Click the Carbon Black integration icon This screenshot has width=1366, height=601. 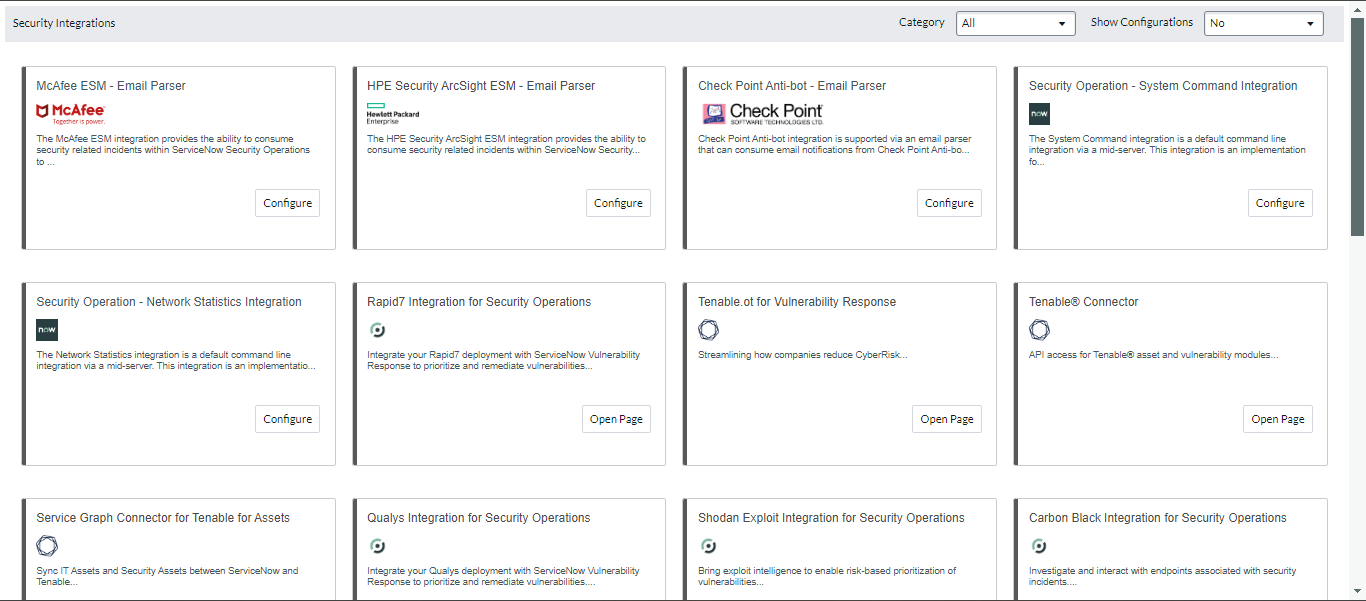(x=1039, y=545)
